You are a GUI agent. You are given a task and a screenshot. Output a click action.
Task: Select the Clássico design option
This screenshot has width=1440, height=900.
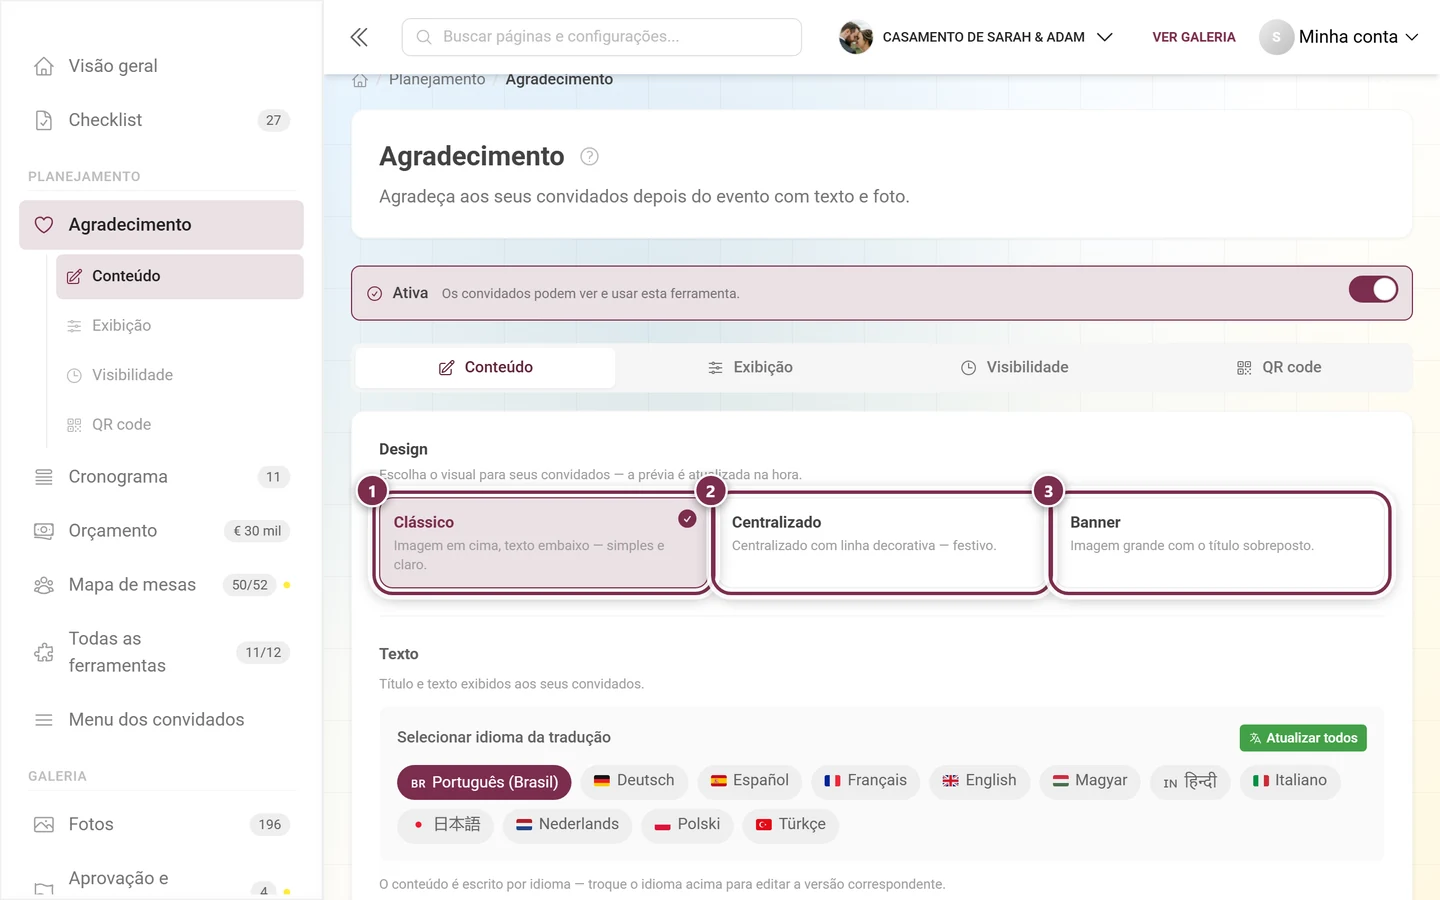pyautogui.click(x=541, y=543)
